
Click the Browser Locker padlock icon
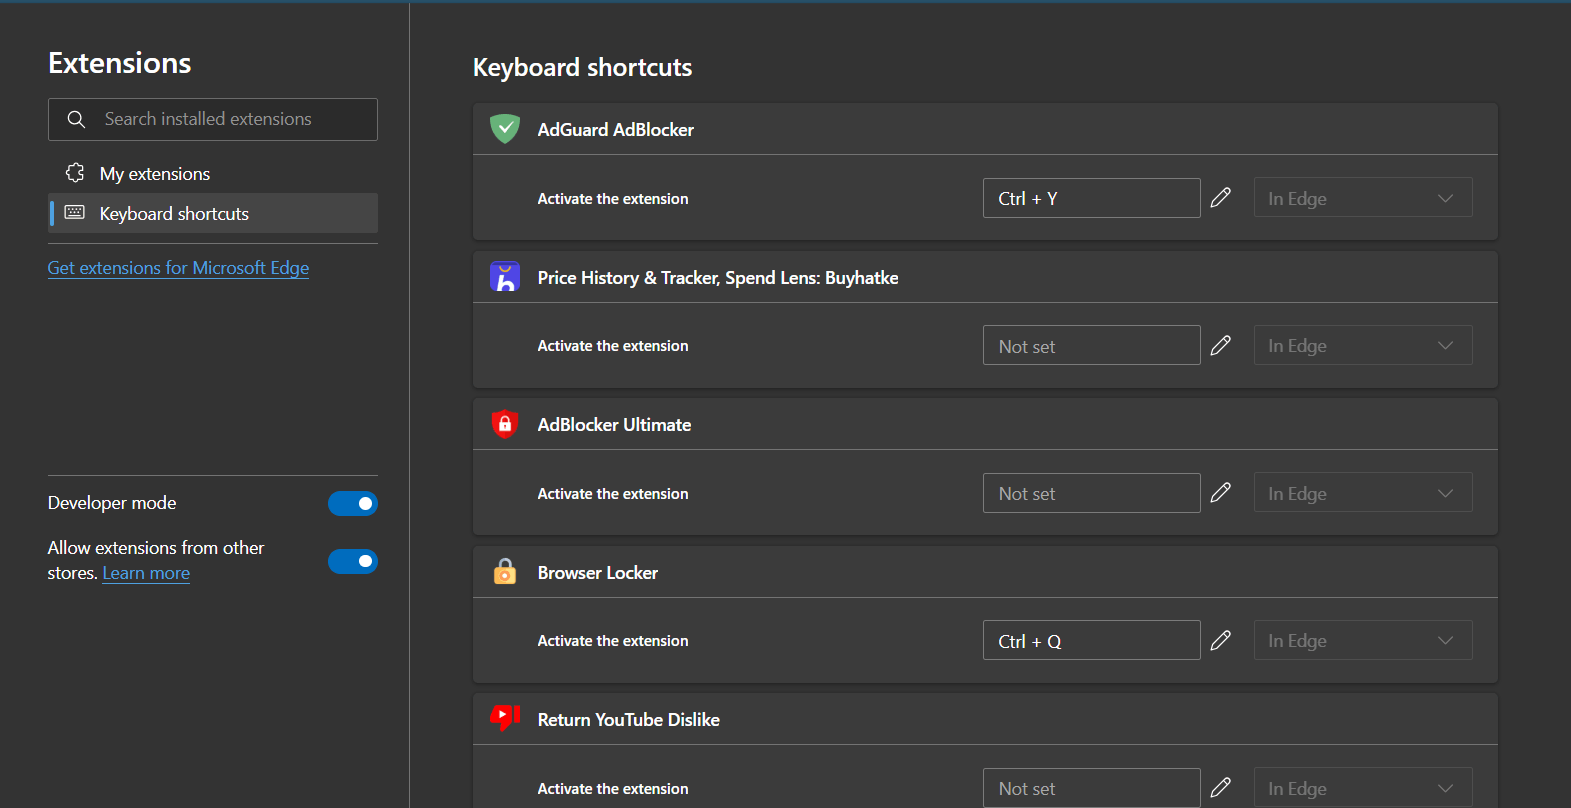(505, 572)
